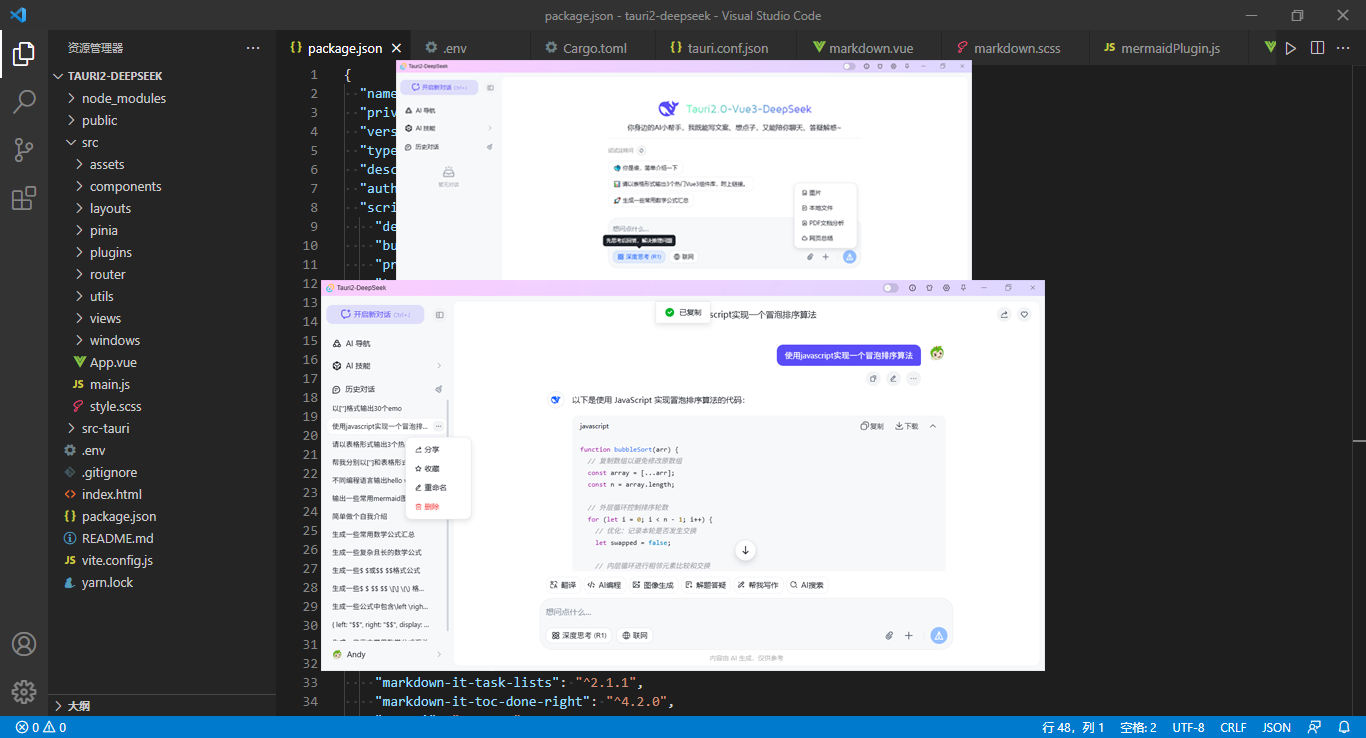Click the shirt skin icon in the bubble sort chat title bar
This screenshot has width=1366, height=738.
tap(929, 288)
